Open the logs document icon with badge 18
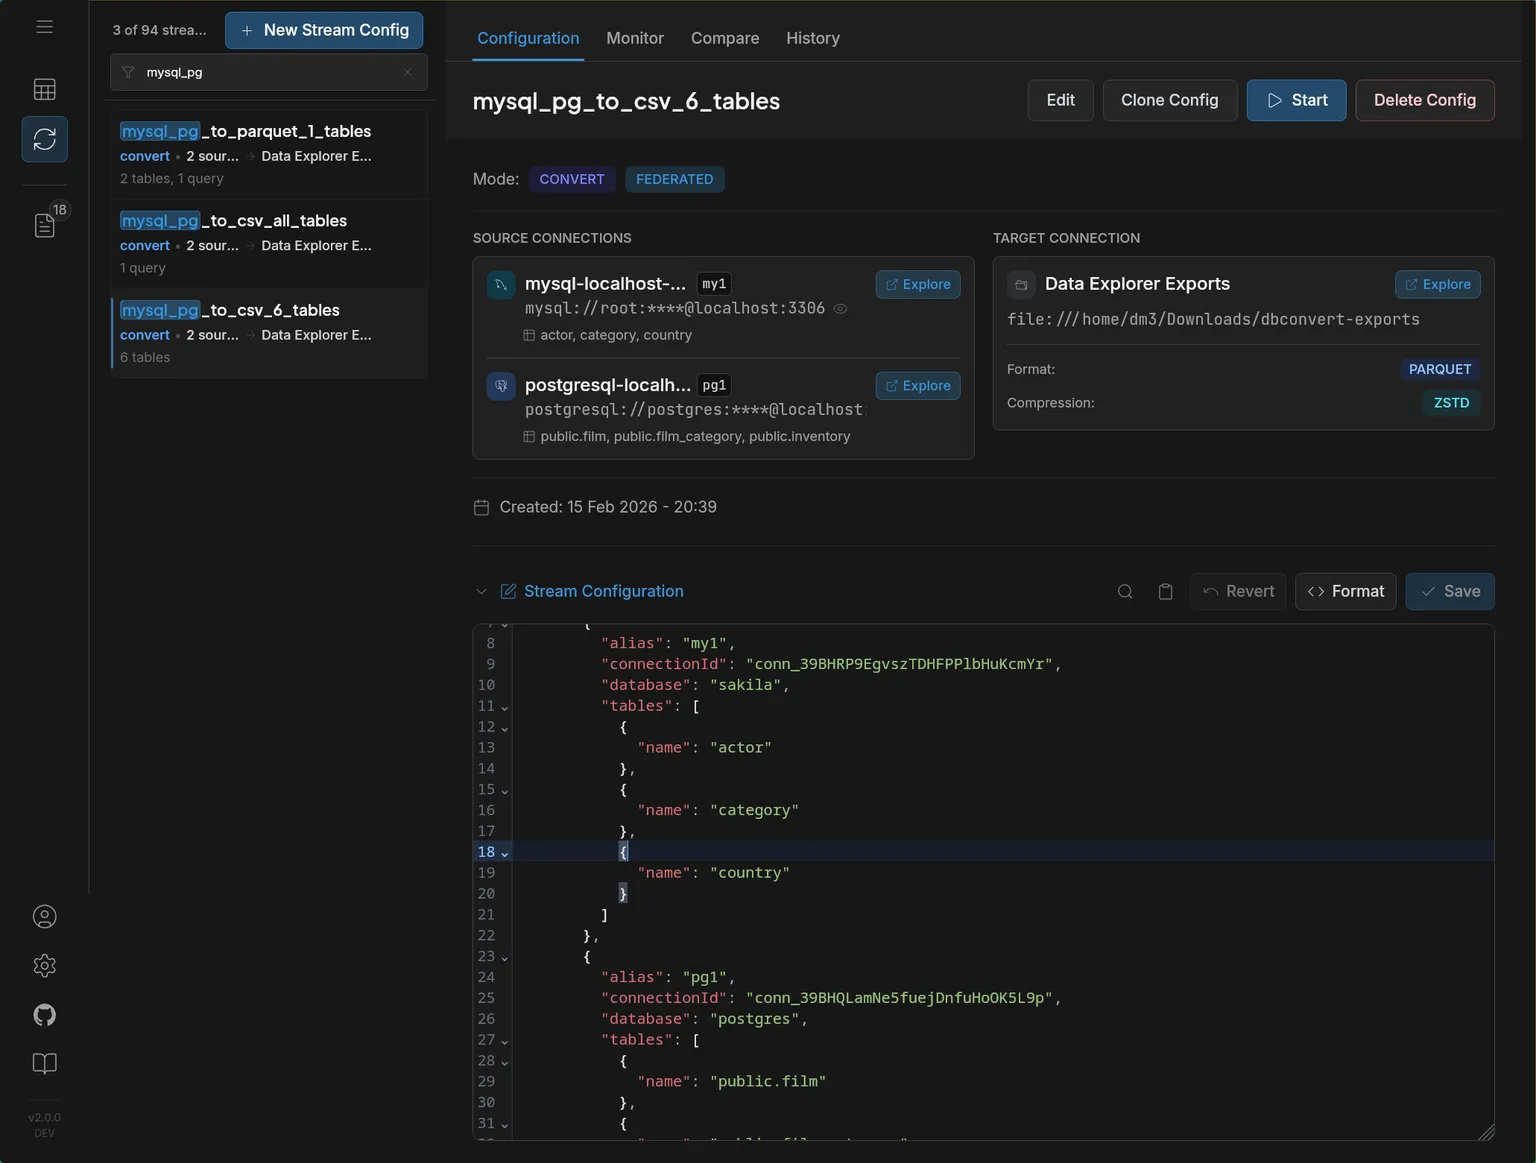Screen dimensions: 1536x1163 pyautogui.click(x=45, y=225)
